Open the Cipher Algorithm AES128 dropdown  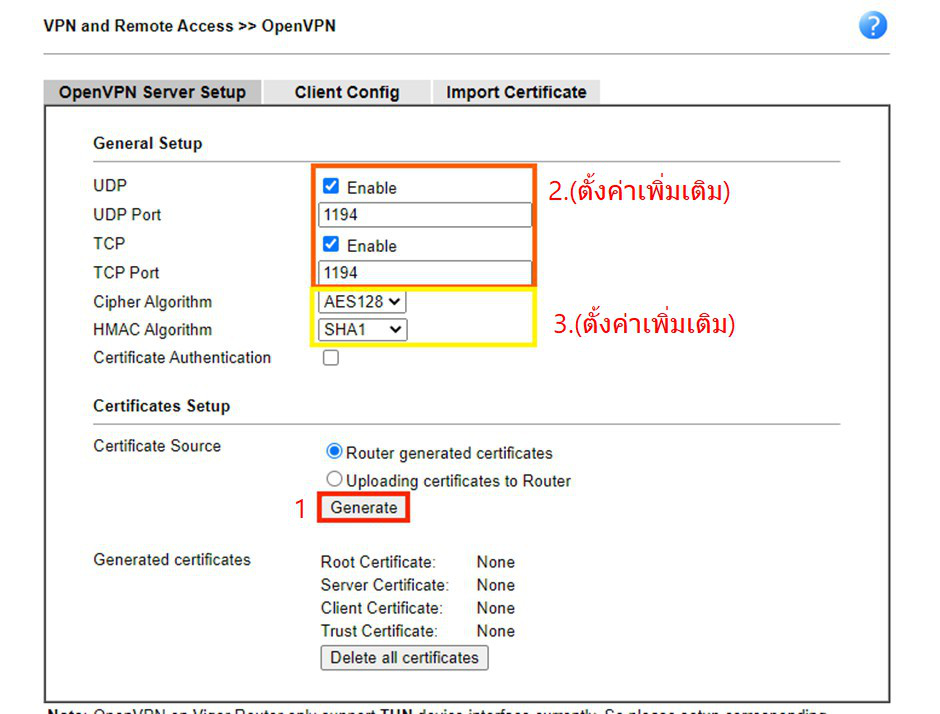[x=361, y=302]
